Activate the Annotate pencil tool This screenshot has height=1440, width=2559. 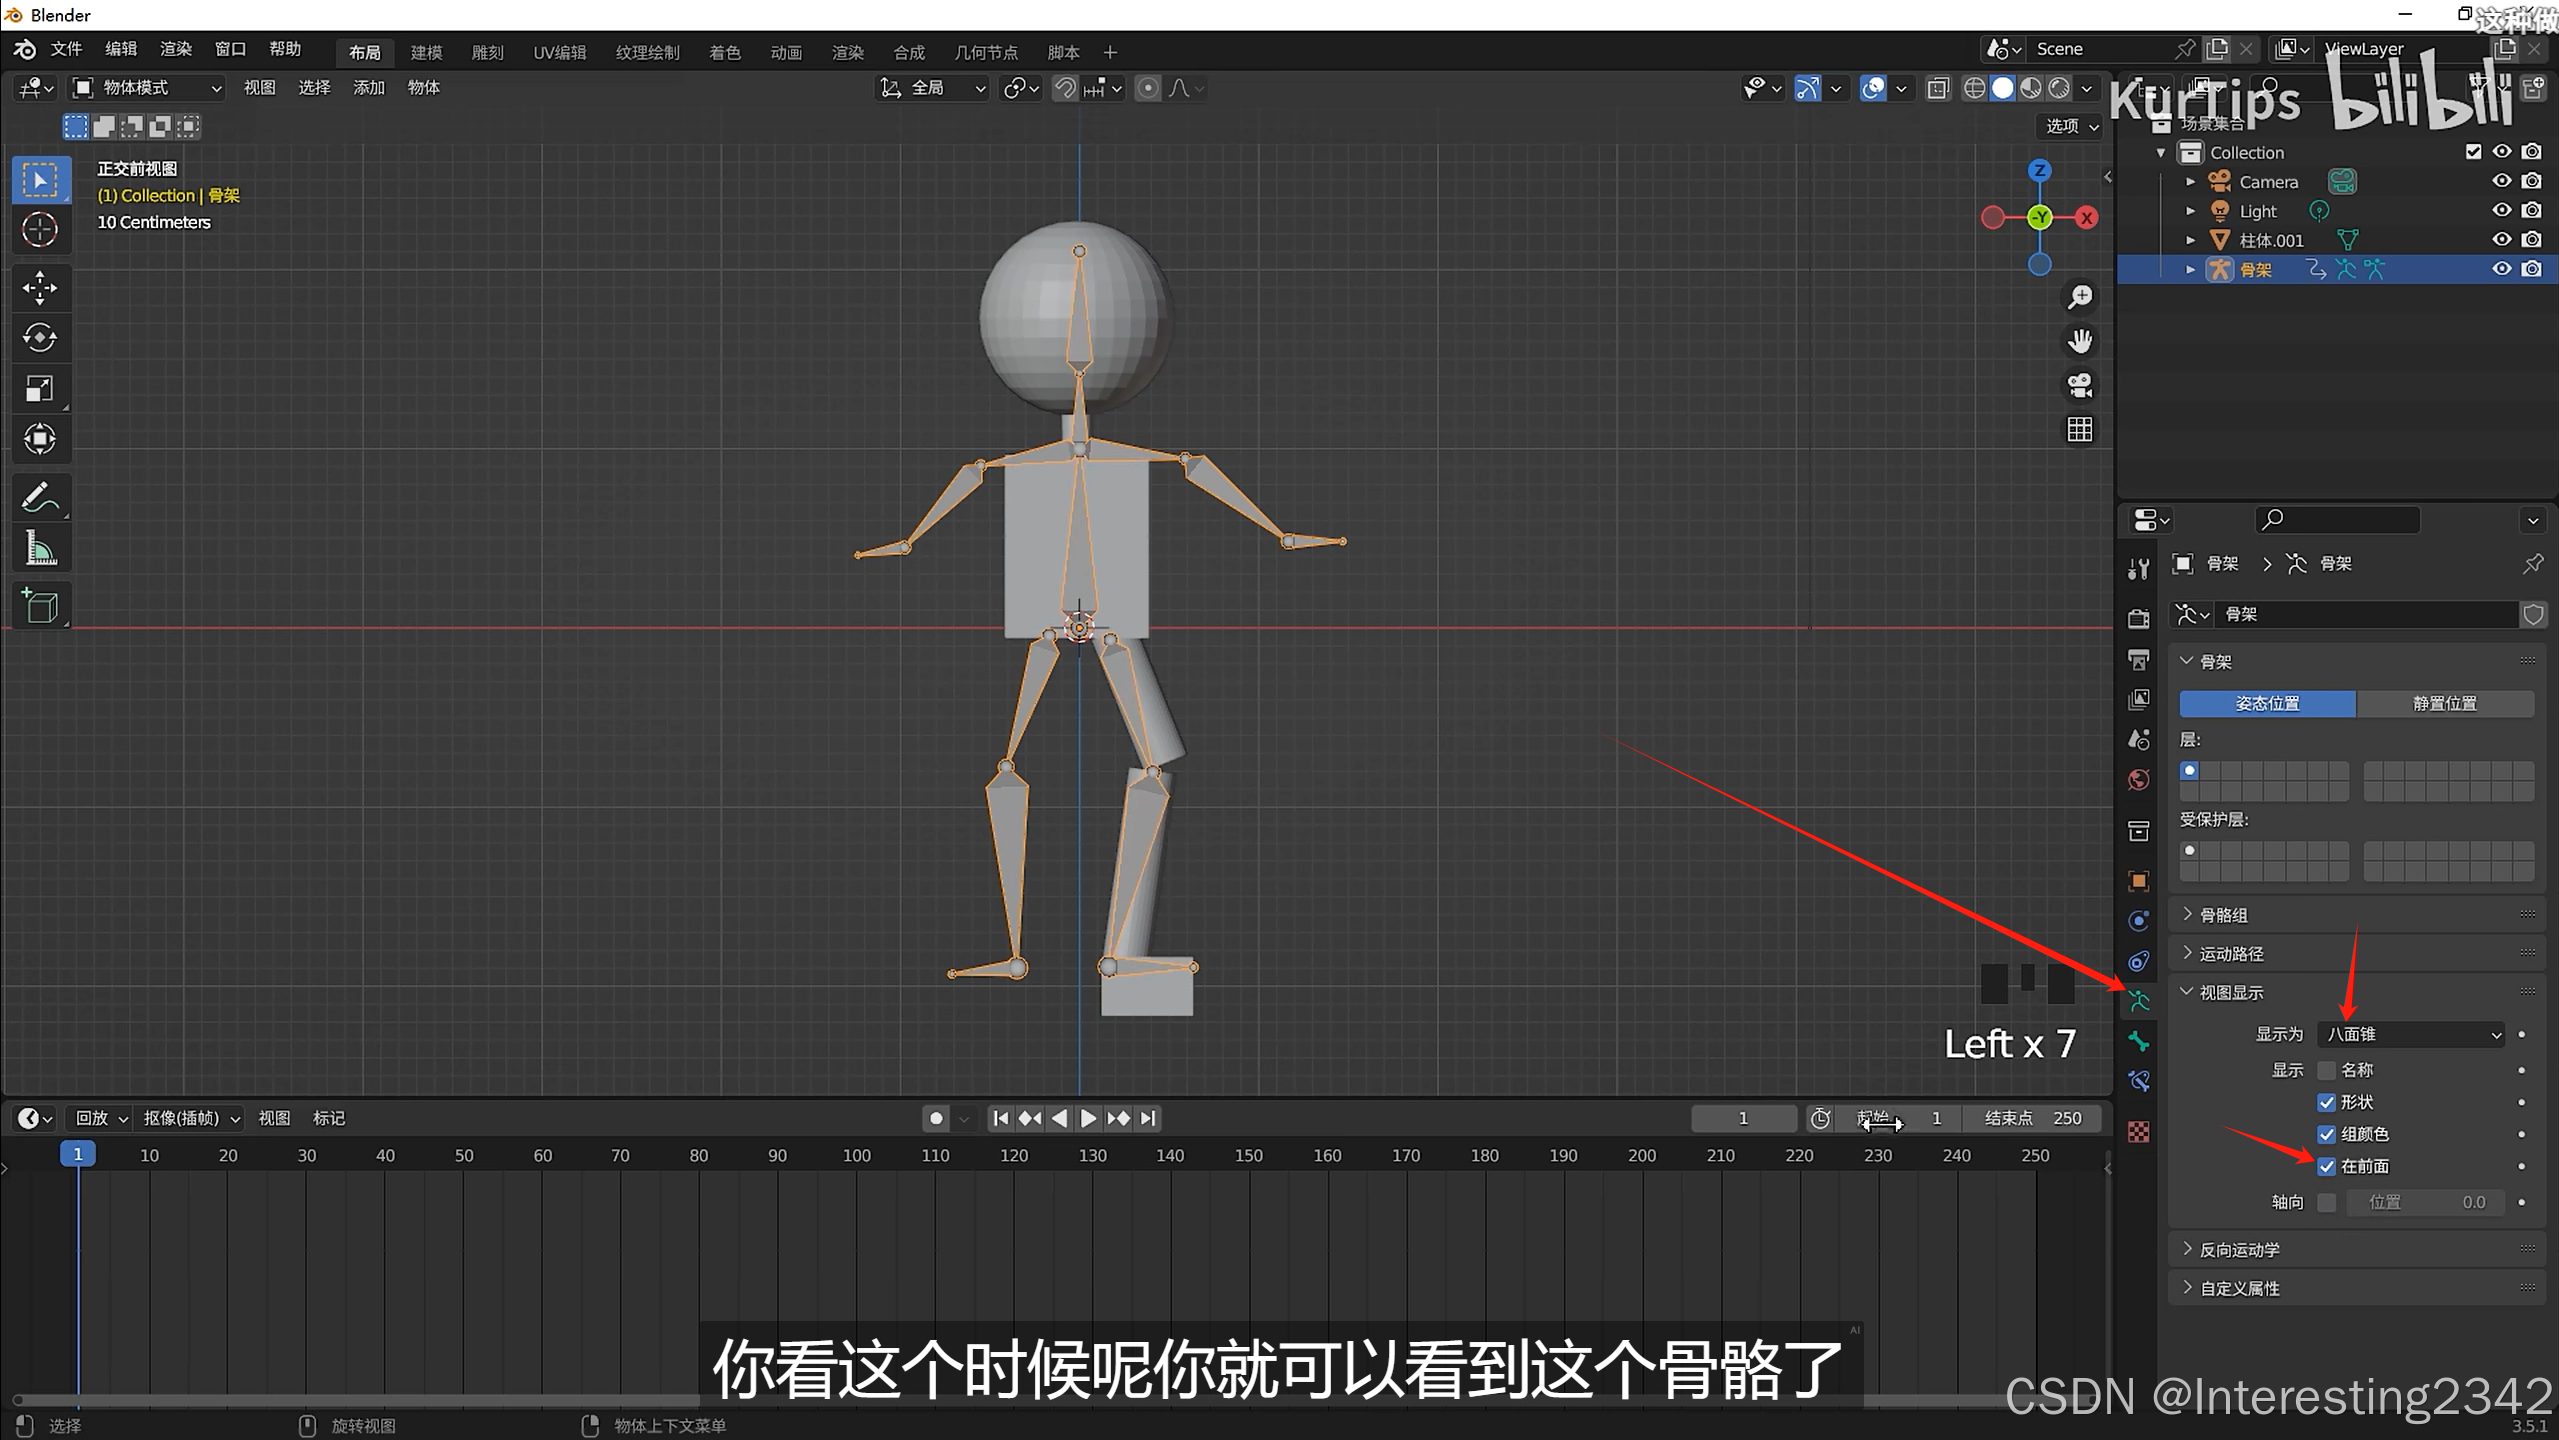coord(40,497)
